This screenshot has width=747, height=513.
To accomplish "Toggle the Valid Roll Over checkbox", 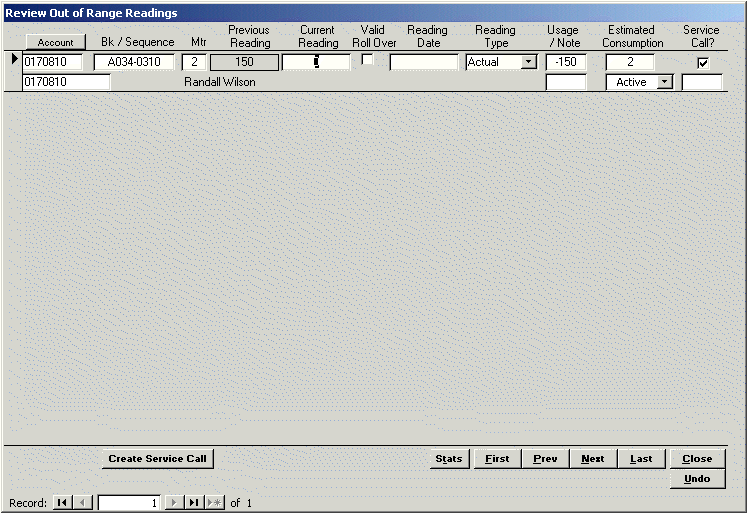I will (x=367, y=60).
